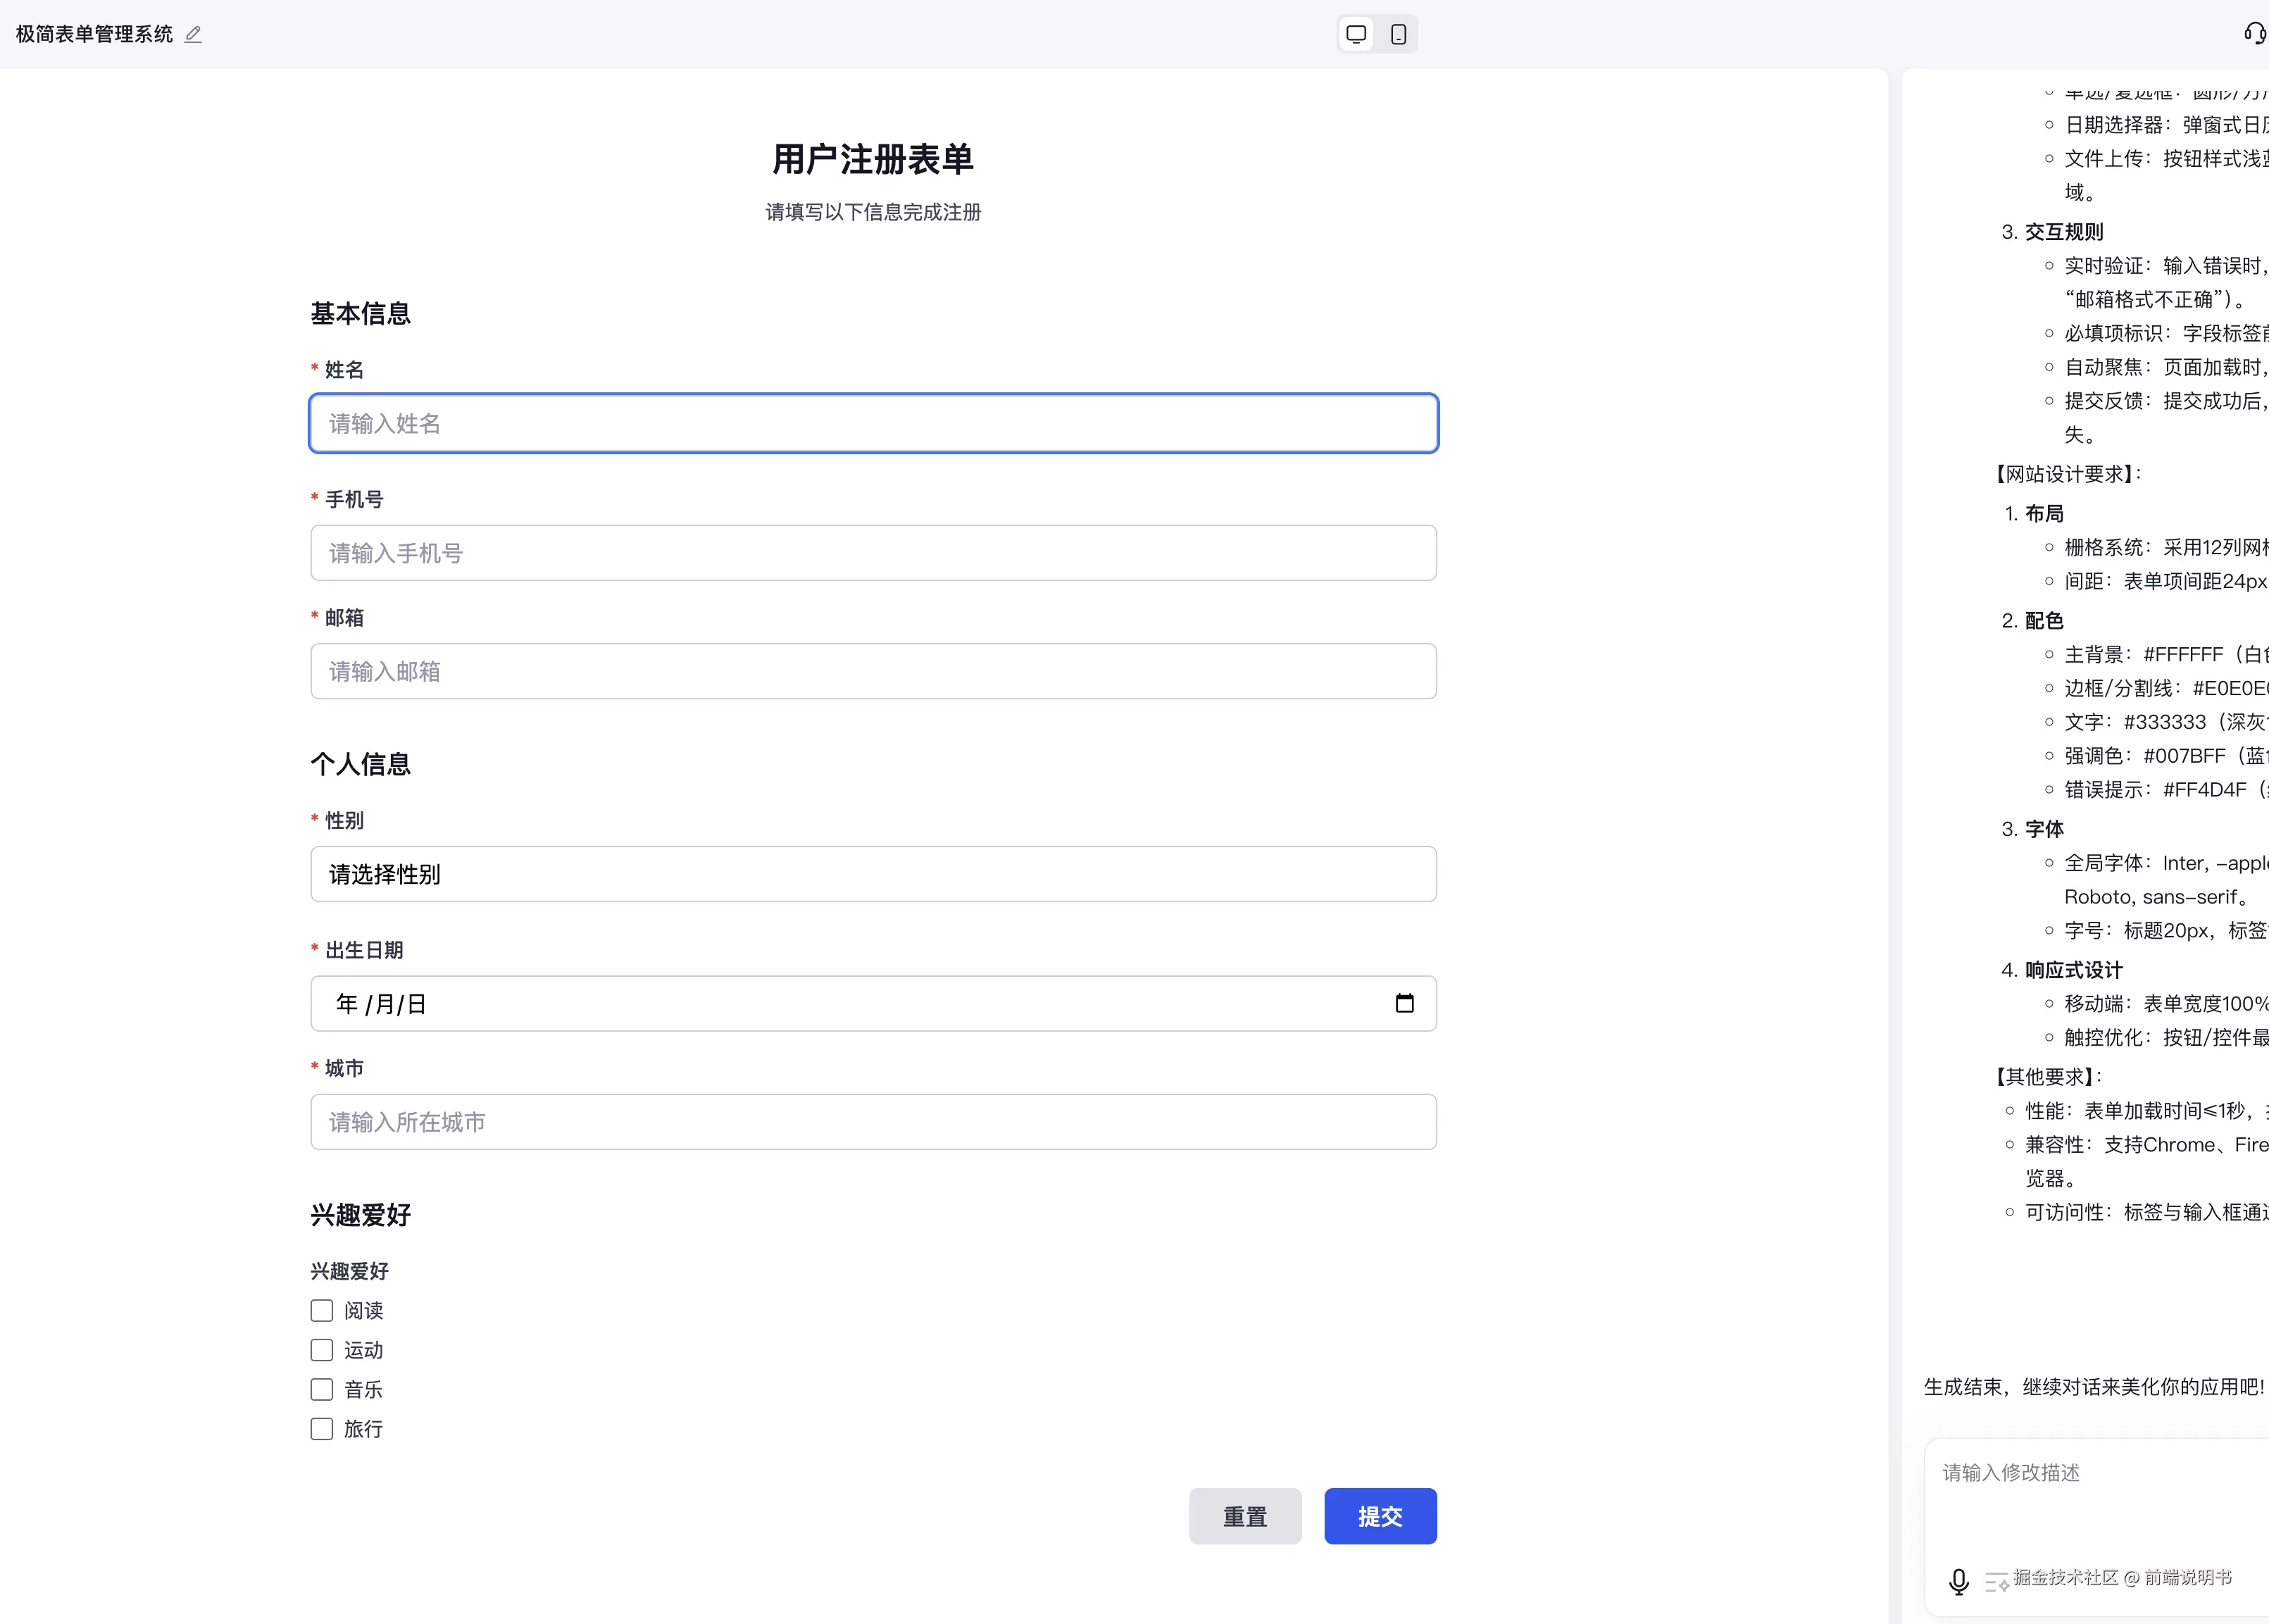This screenshot has height=1624, width=2269.
Task: Click the blue 提交 button
Action: 1380,1516
